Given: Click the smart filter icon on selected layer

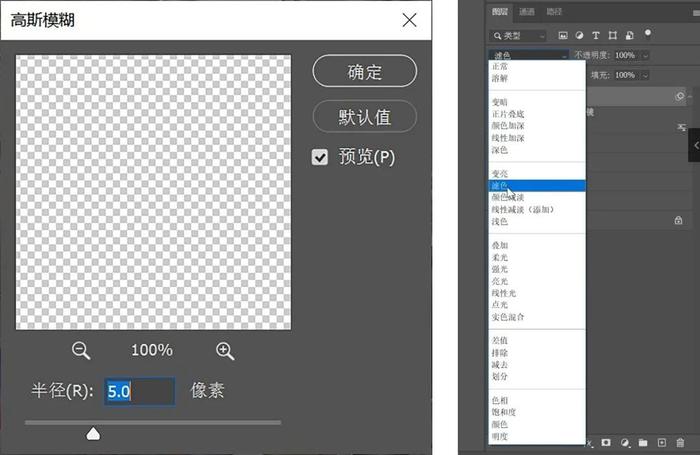Looking at the screenshot, I should (x=679, y=96).
